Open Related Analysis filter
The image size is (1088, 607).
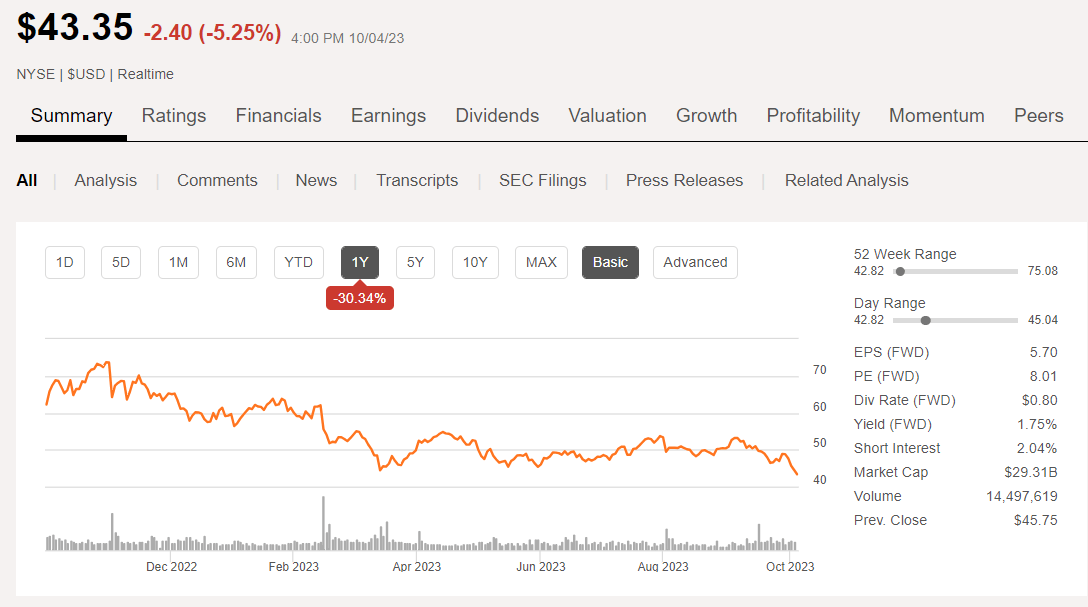[x=846, y=181]
